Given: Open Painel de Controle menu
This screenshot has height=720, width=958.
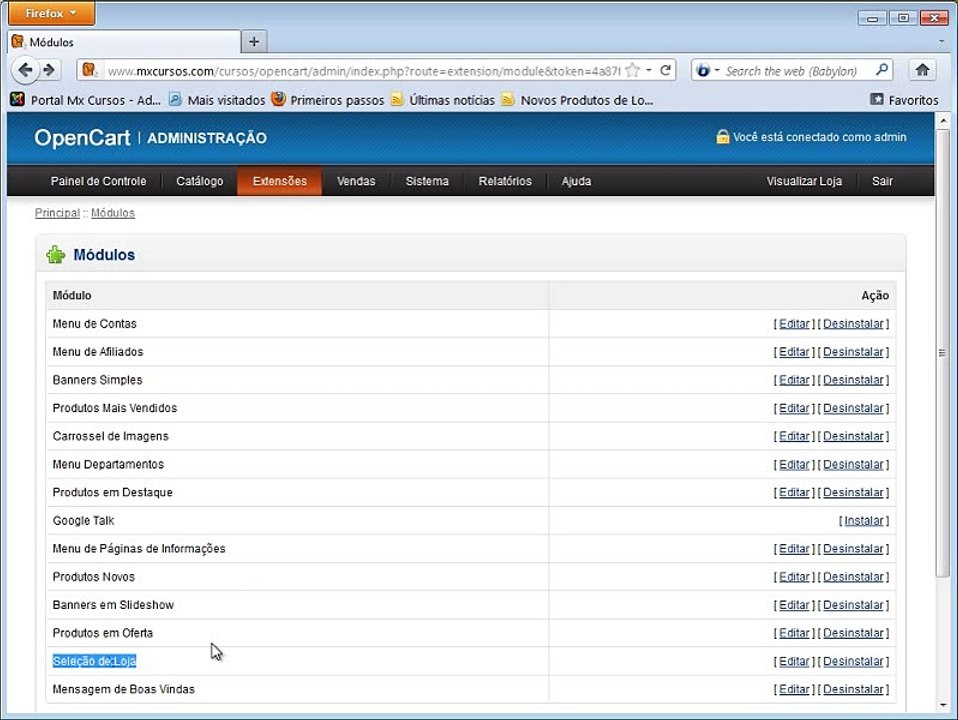Looking at the screenshot, I should pos(98,181).
